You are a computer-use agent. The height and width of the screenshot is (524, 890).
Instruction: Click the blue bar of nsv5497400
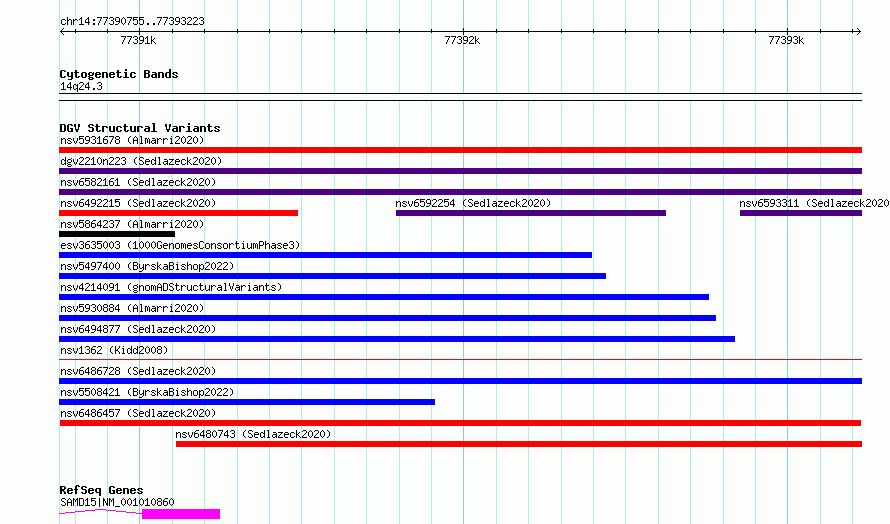[332, 276]
